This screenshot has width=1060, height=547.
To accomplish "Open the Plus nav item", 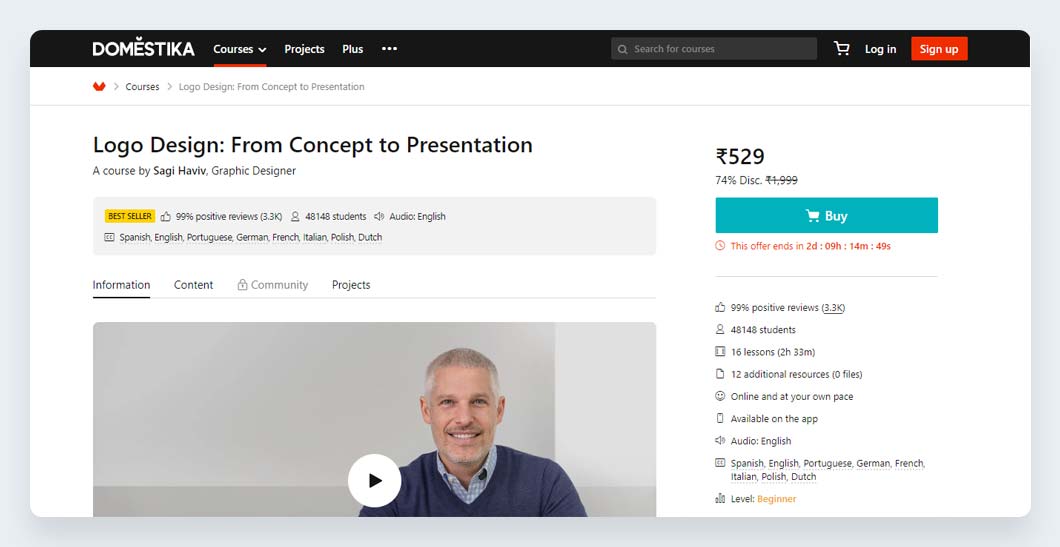I will pyautogui.click(x=353, y=49).
